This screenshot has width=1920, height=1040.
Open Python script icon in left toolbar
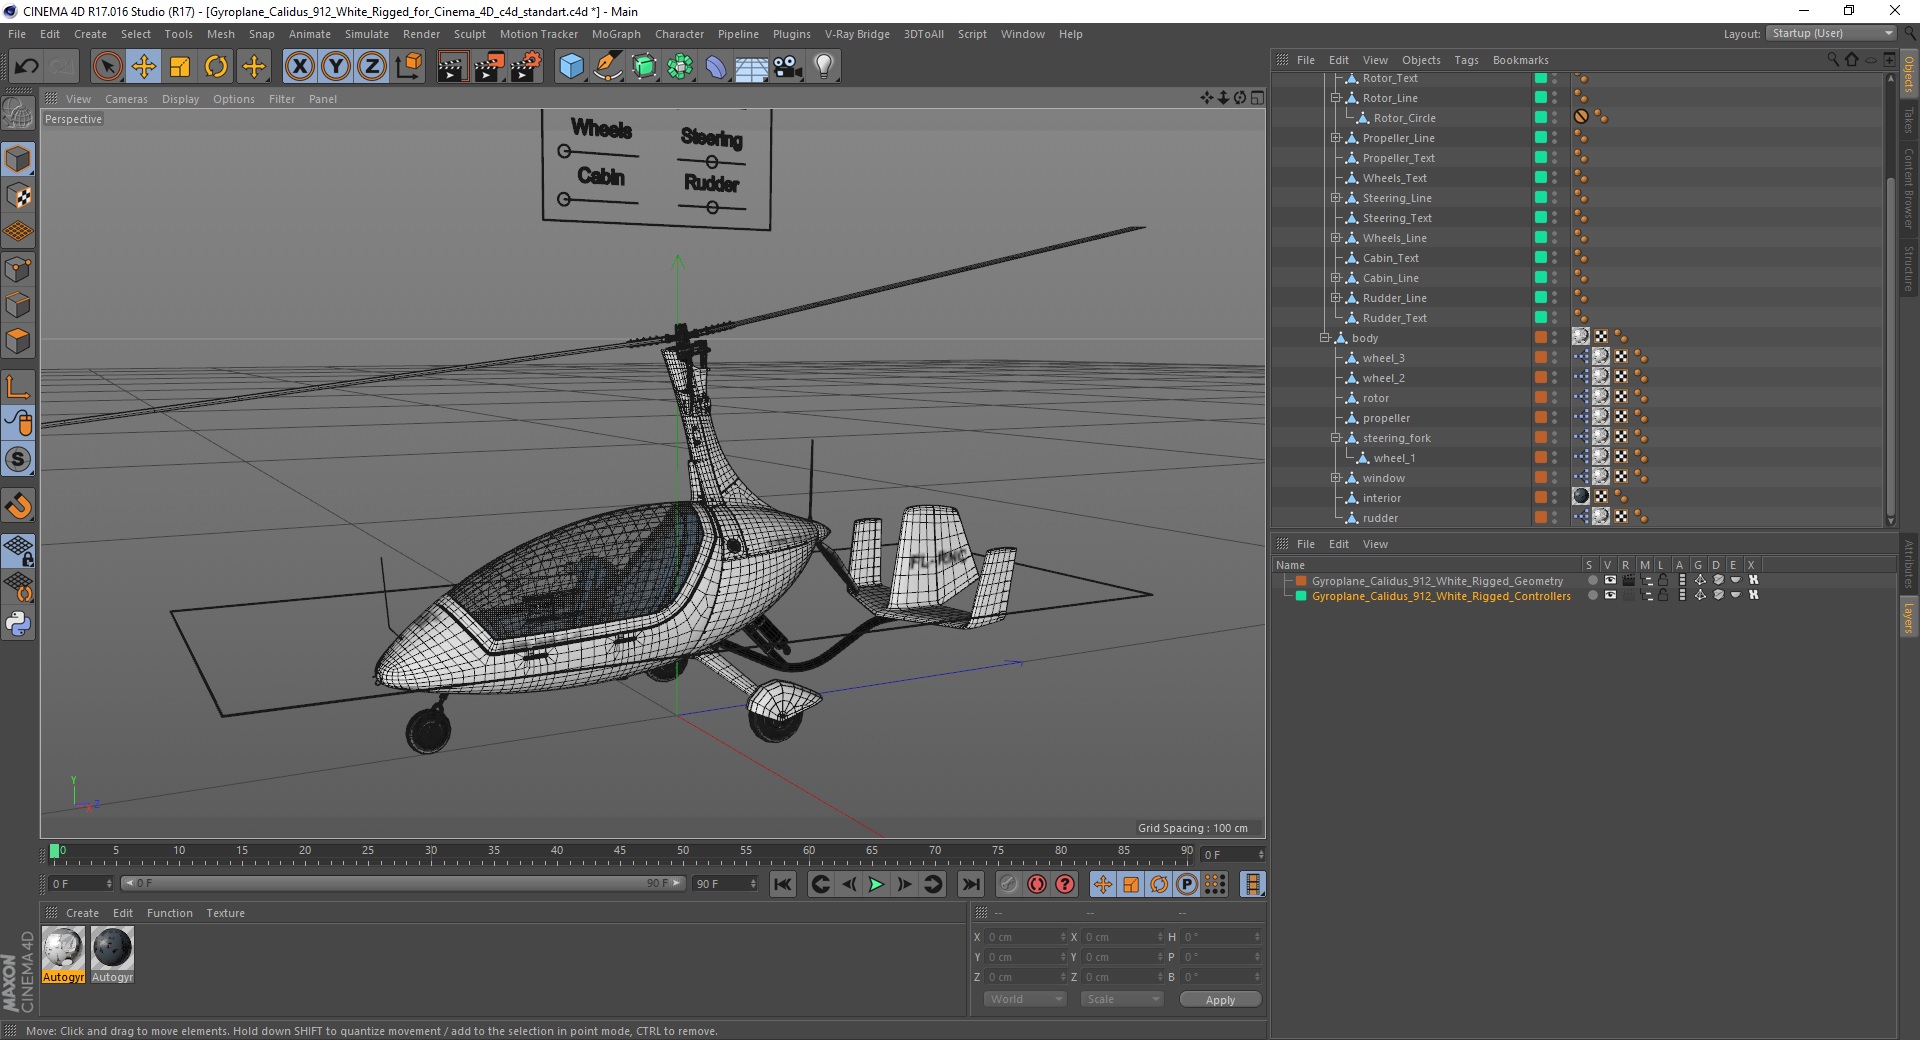coord(18,624)
